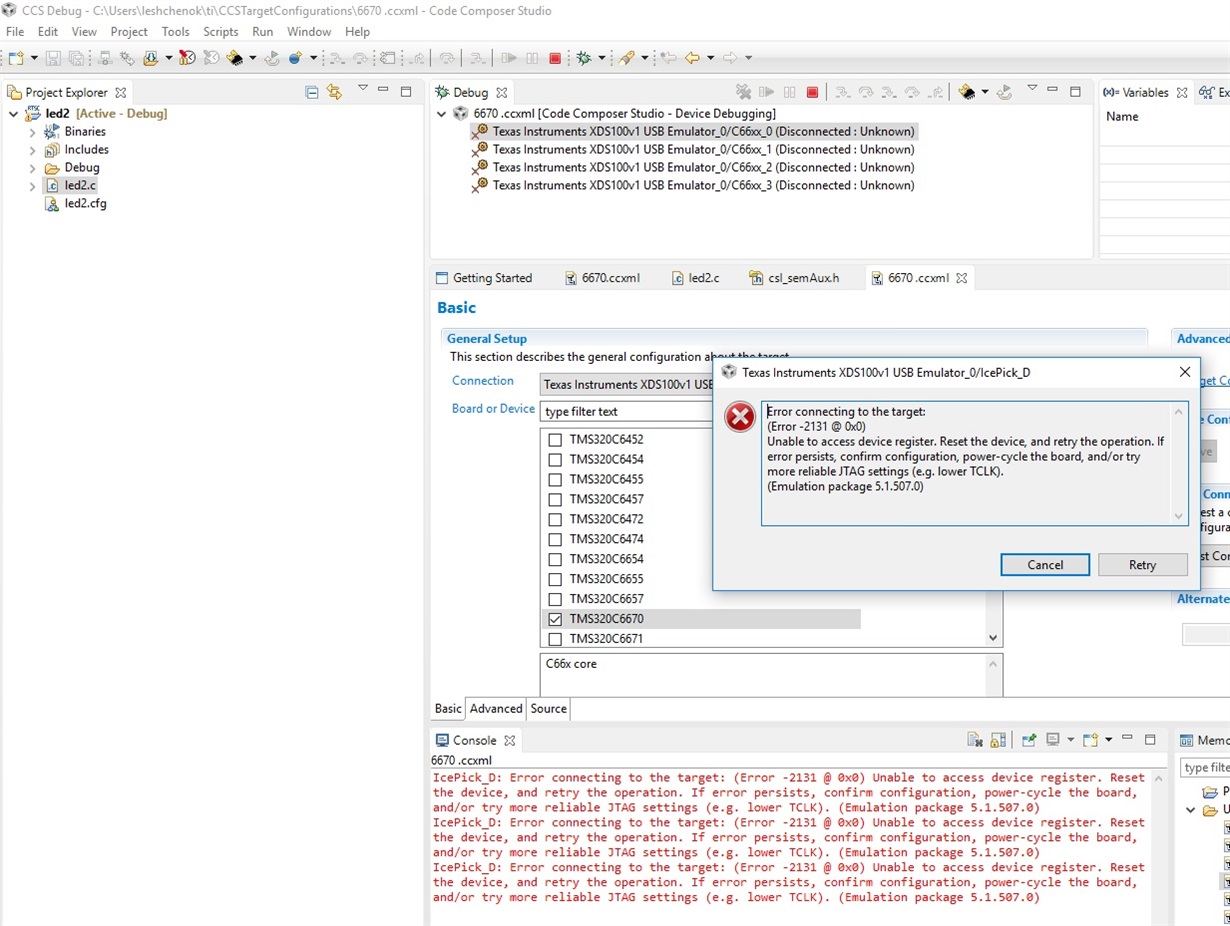The width and height of the screenshot is (1230, 926).
Task: Check the TMS320C6457 device checkbox
Action: coord(555,499)
